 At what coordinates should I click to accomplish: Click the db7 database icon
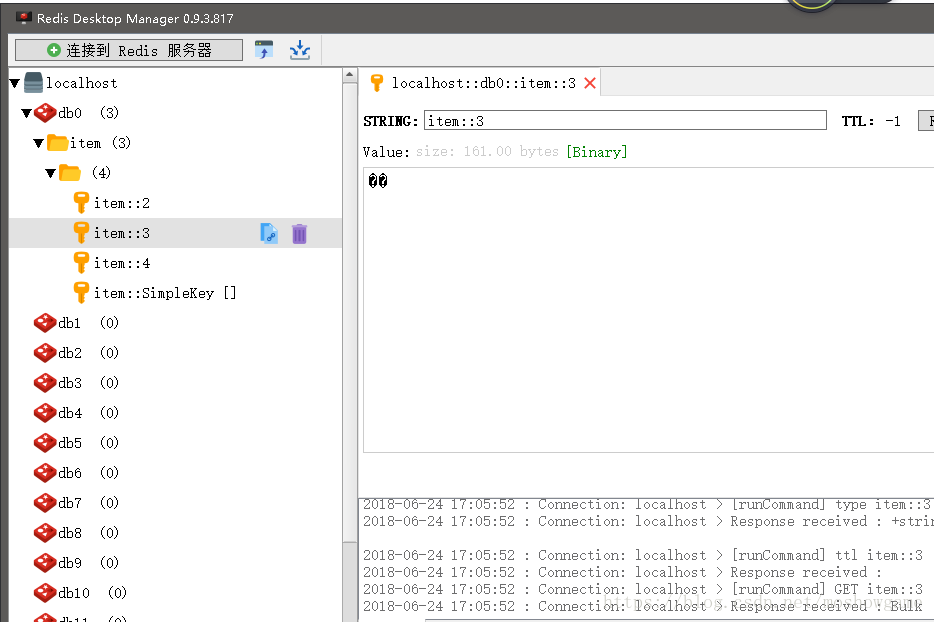[x=45, y=502]
